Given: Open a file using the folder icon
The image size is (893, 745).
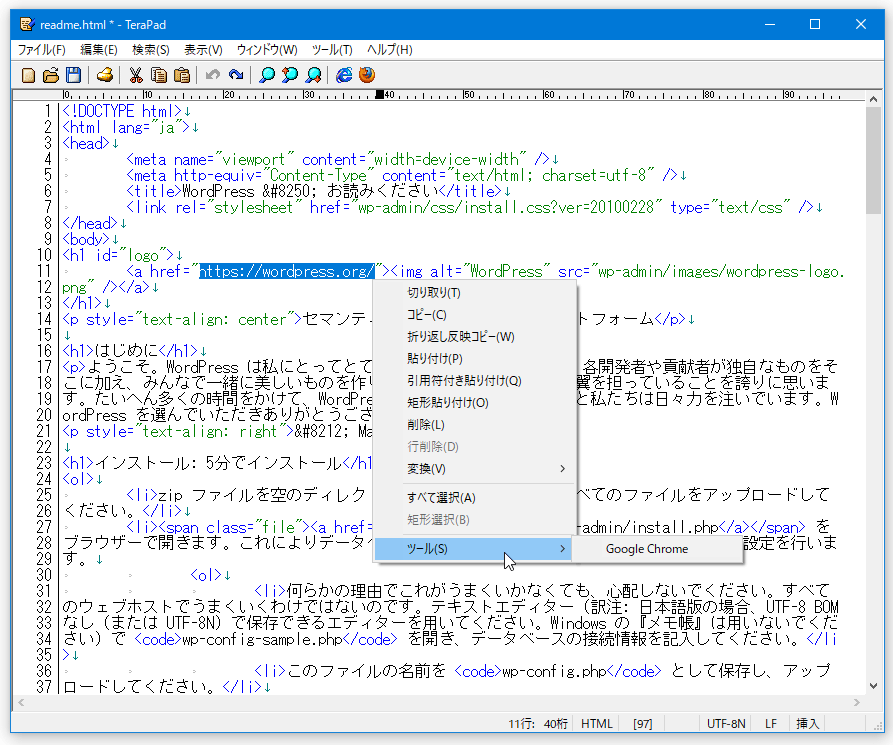Looking at the screenshot, I should coord(51,75).
